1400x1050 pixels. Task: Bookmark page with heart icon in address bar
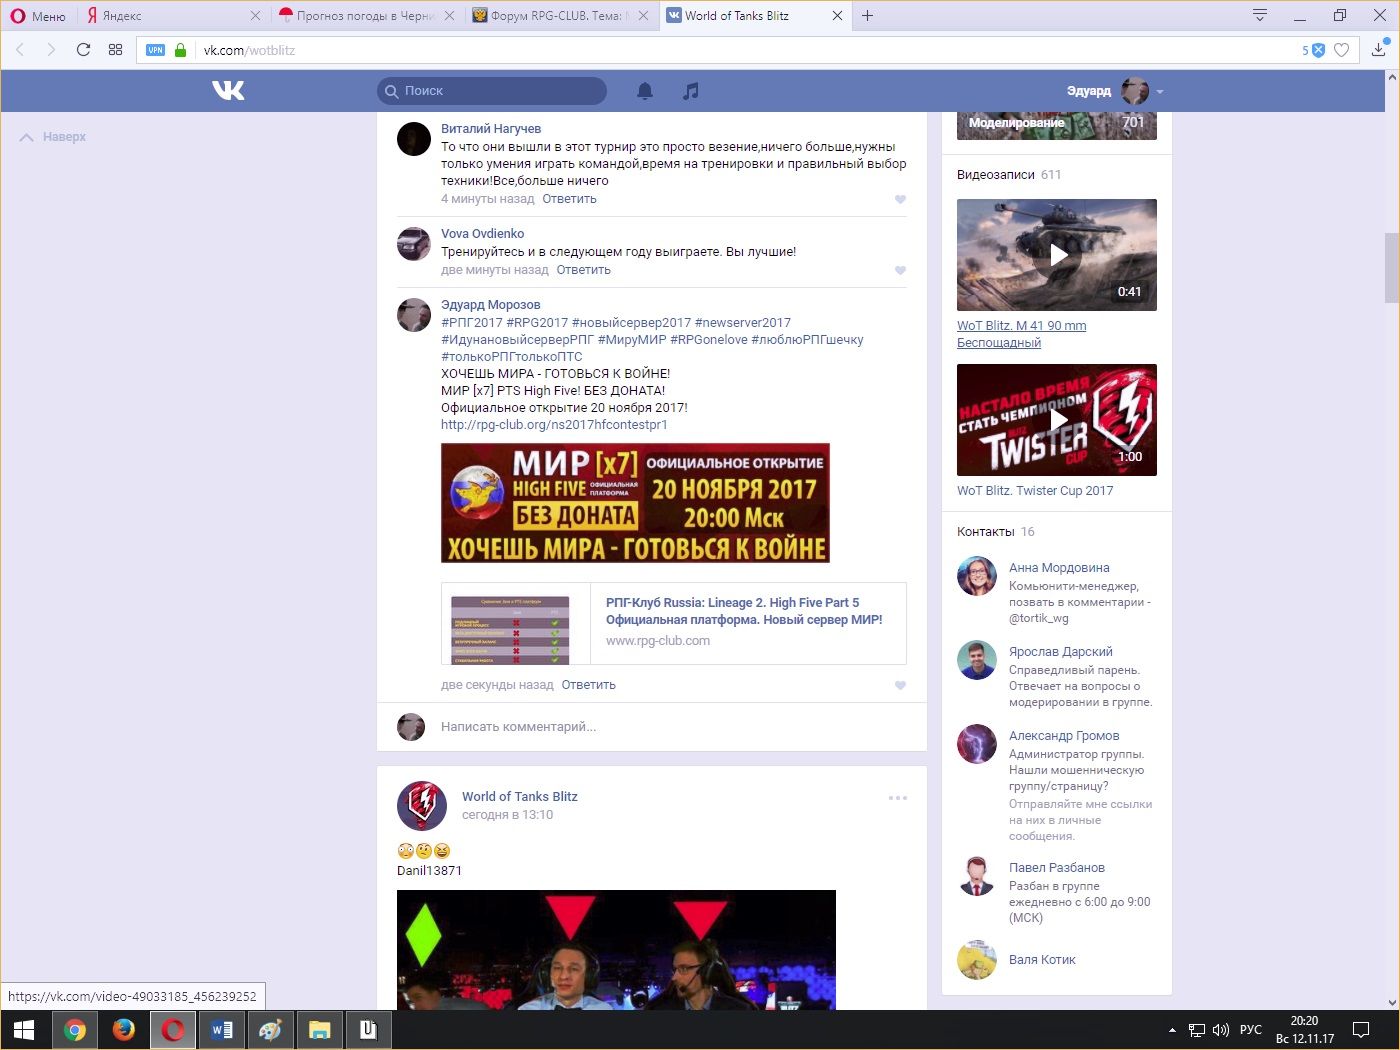[1342, 50]
